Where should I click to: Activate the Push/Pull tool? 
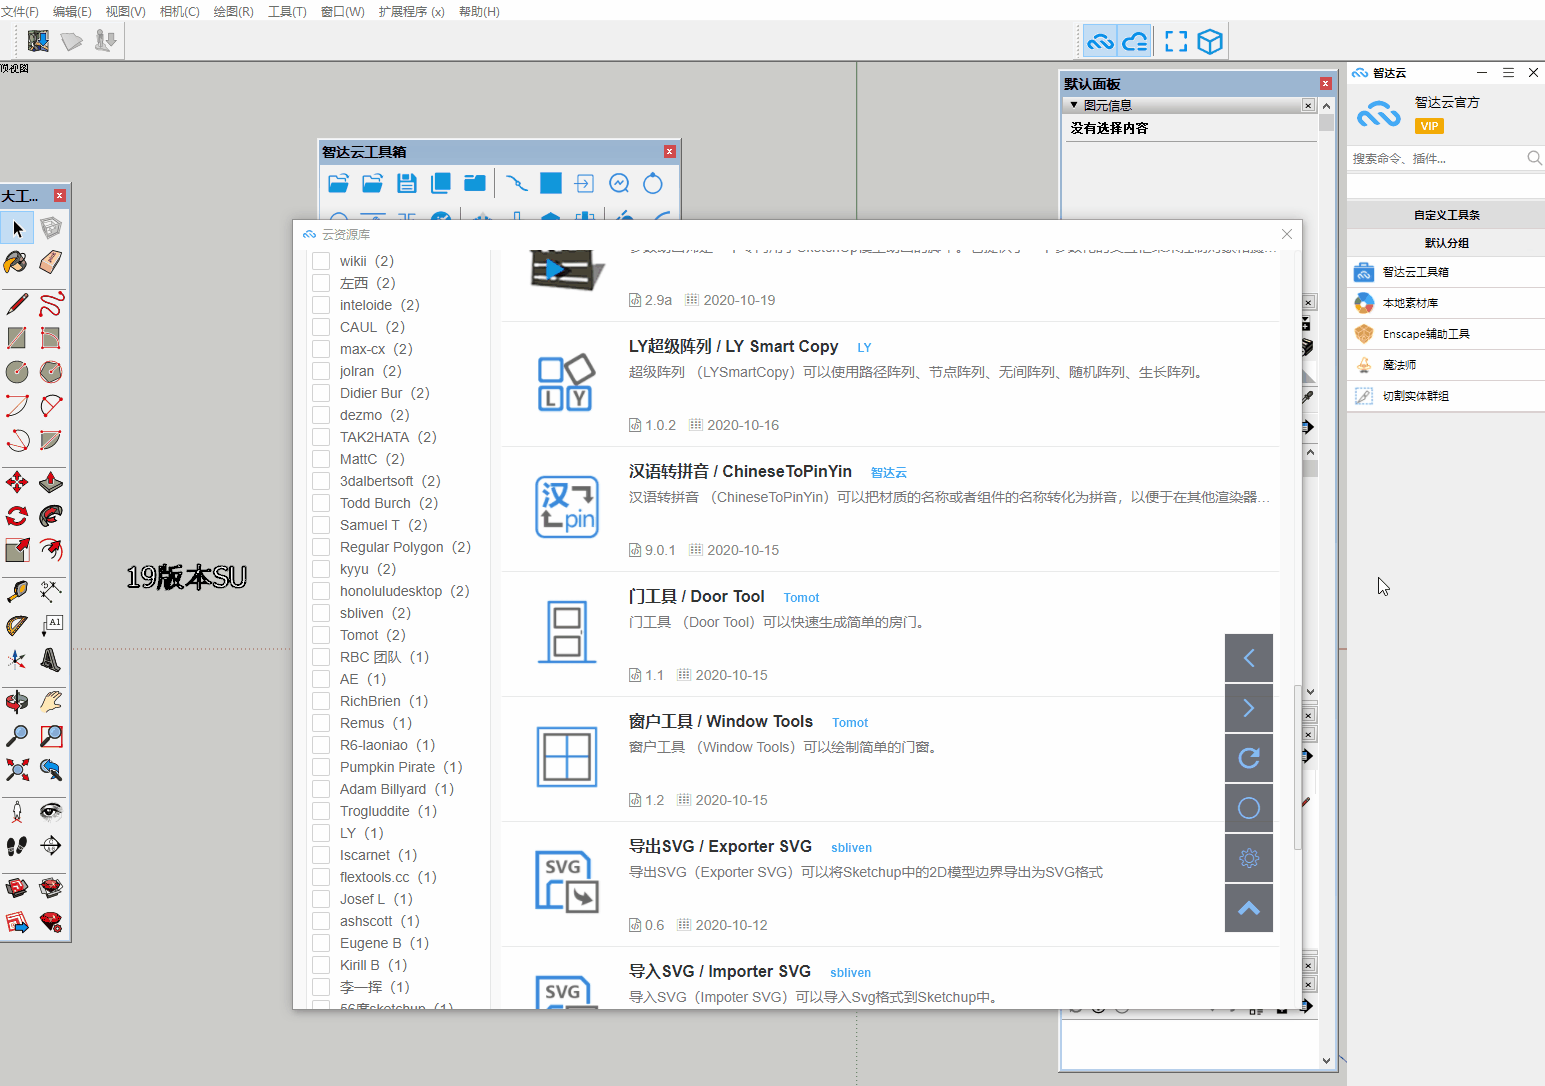click(x=50, y=483)
